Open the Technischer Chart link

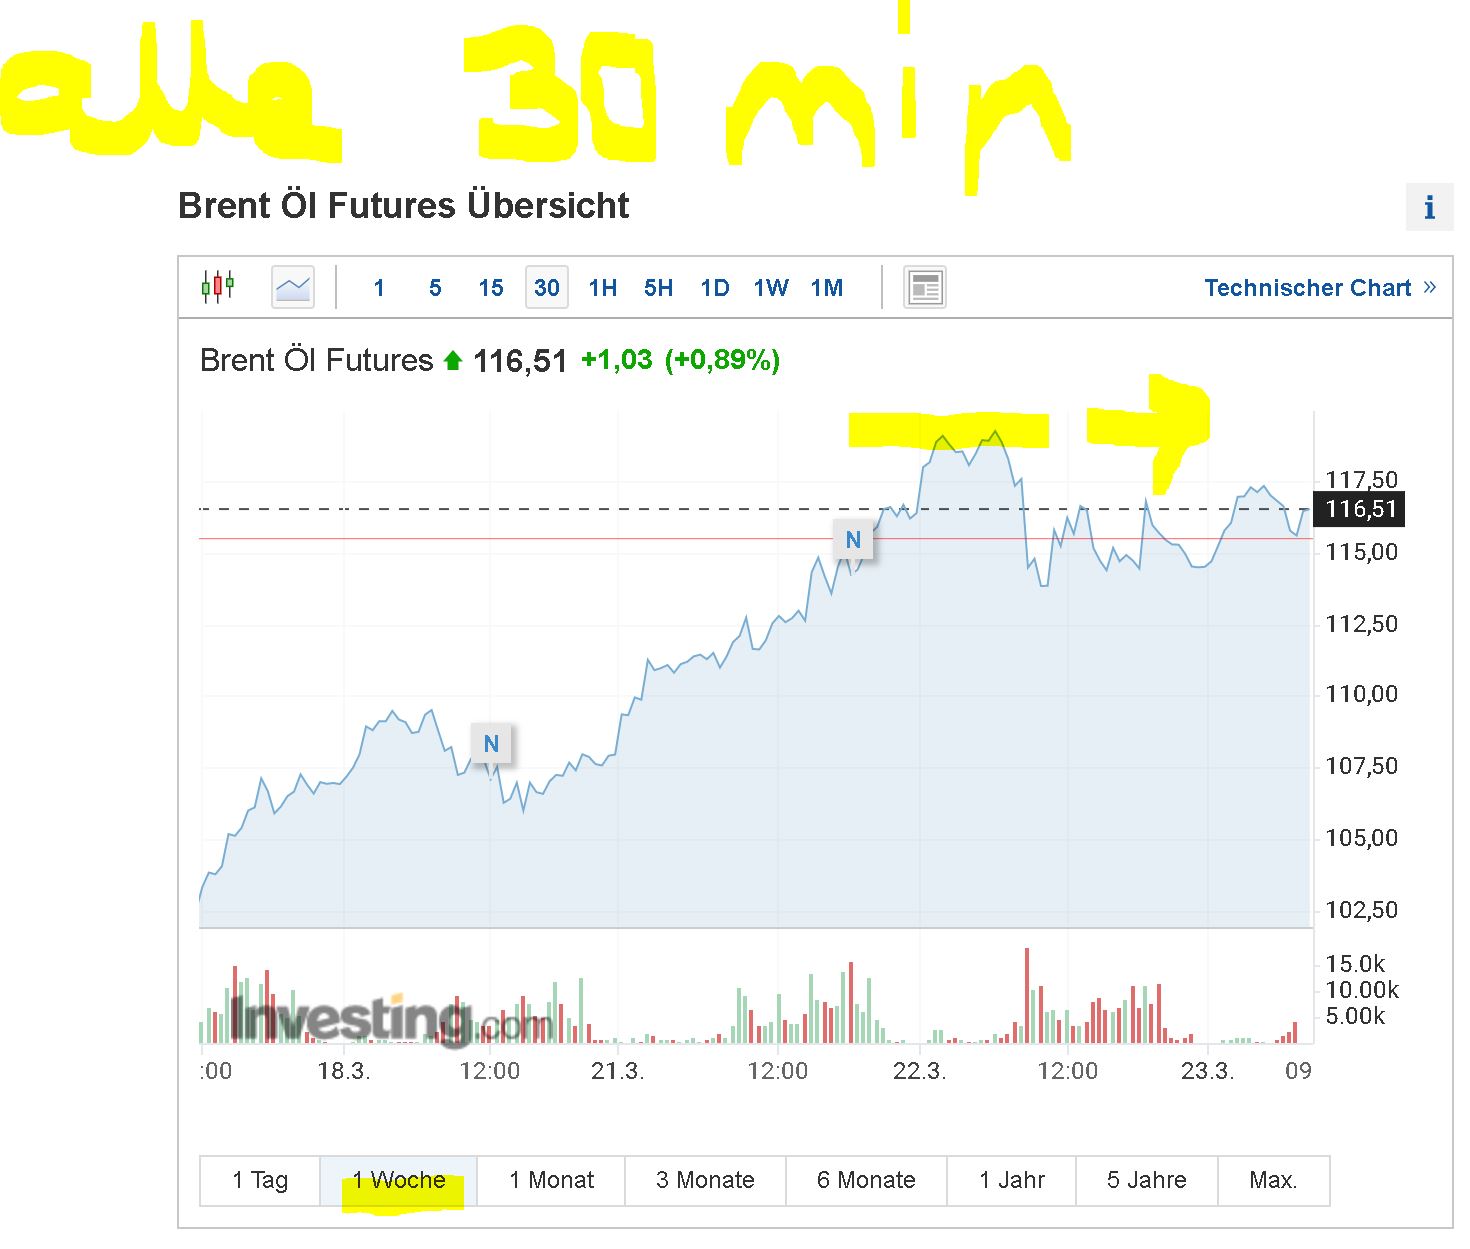(x=1307, y=288)
